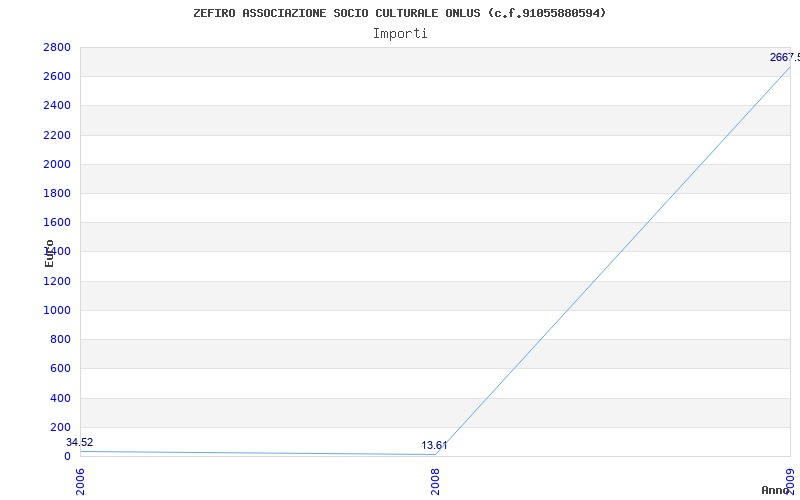
Task: Select the 13.61 data label
Action: click(434, 445)
